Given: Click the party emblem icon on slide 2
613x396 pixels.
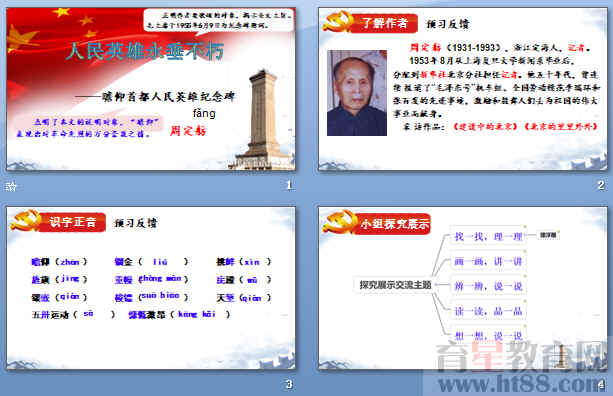Looking at the screenshot, I should 338,22.
